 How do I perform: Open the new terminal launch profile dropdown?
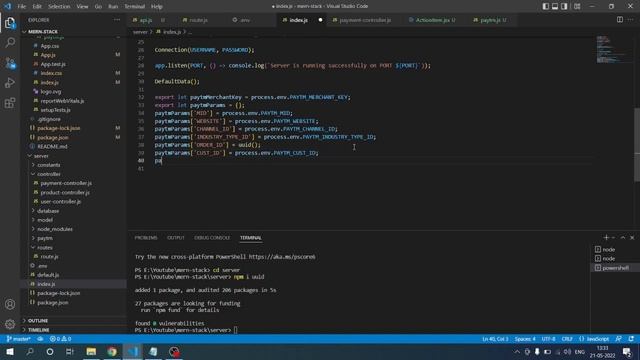613,238
